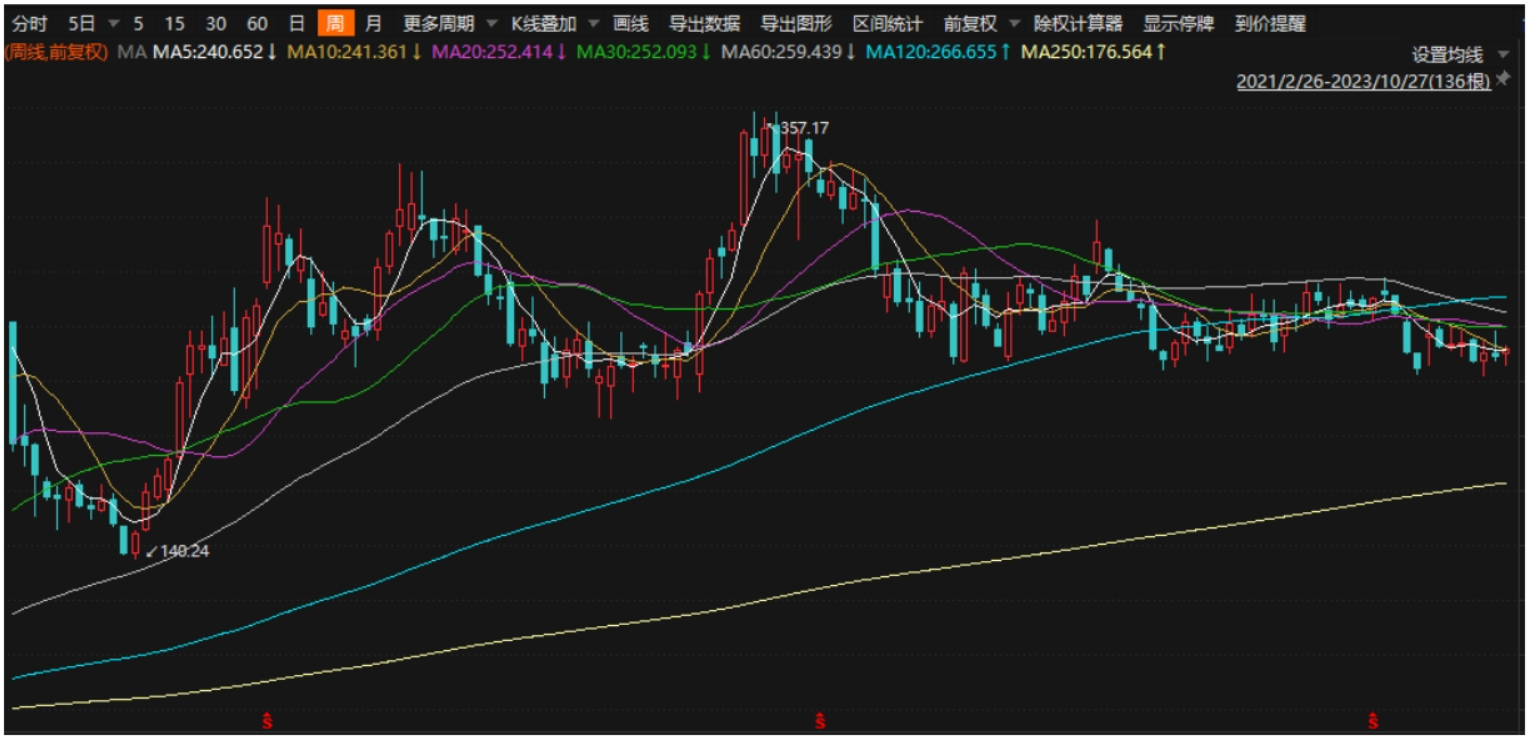The image size is (1527, 737).
Task: Open the 除权计算器 calculator
Action: [x=1078, y=23]
